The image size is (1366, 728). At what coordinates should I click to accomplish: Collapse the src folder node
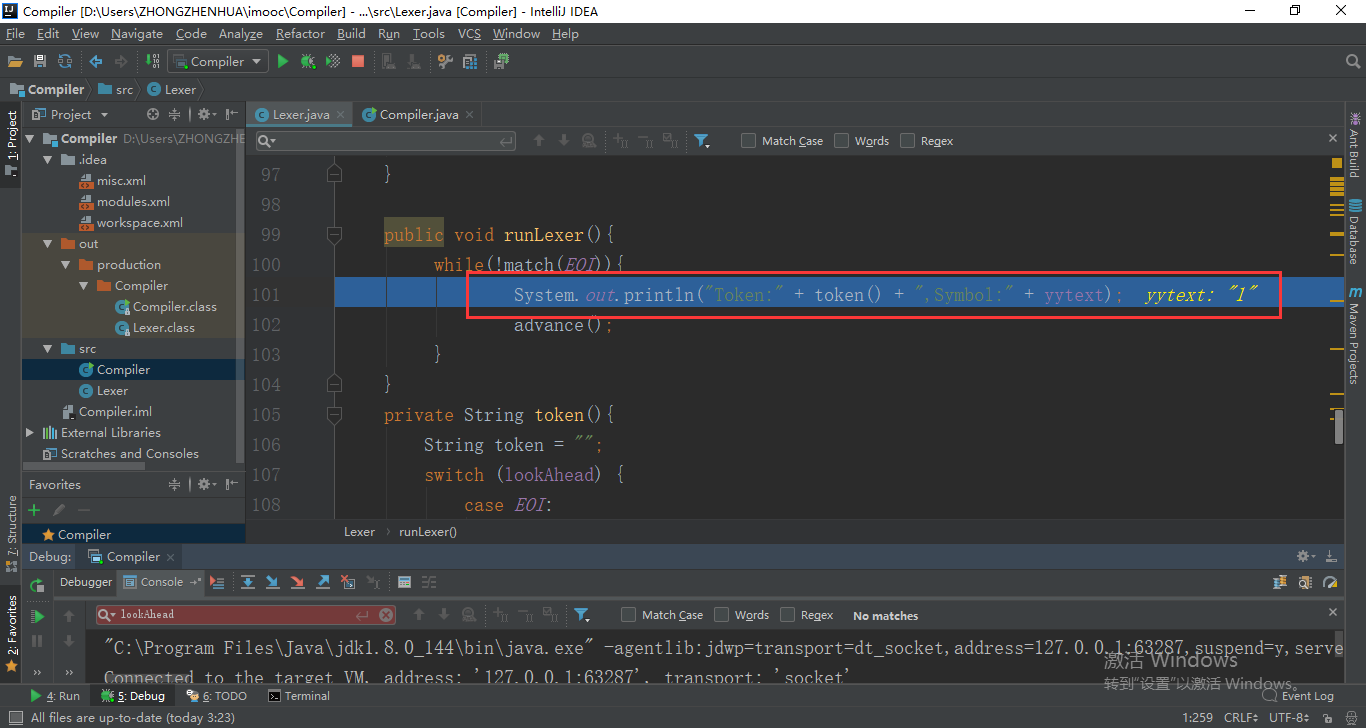[48, 349]
